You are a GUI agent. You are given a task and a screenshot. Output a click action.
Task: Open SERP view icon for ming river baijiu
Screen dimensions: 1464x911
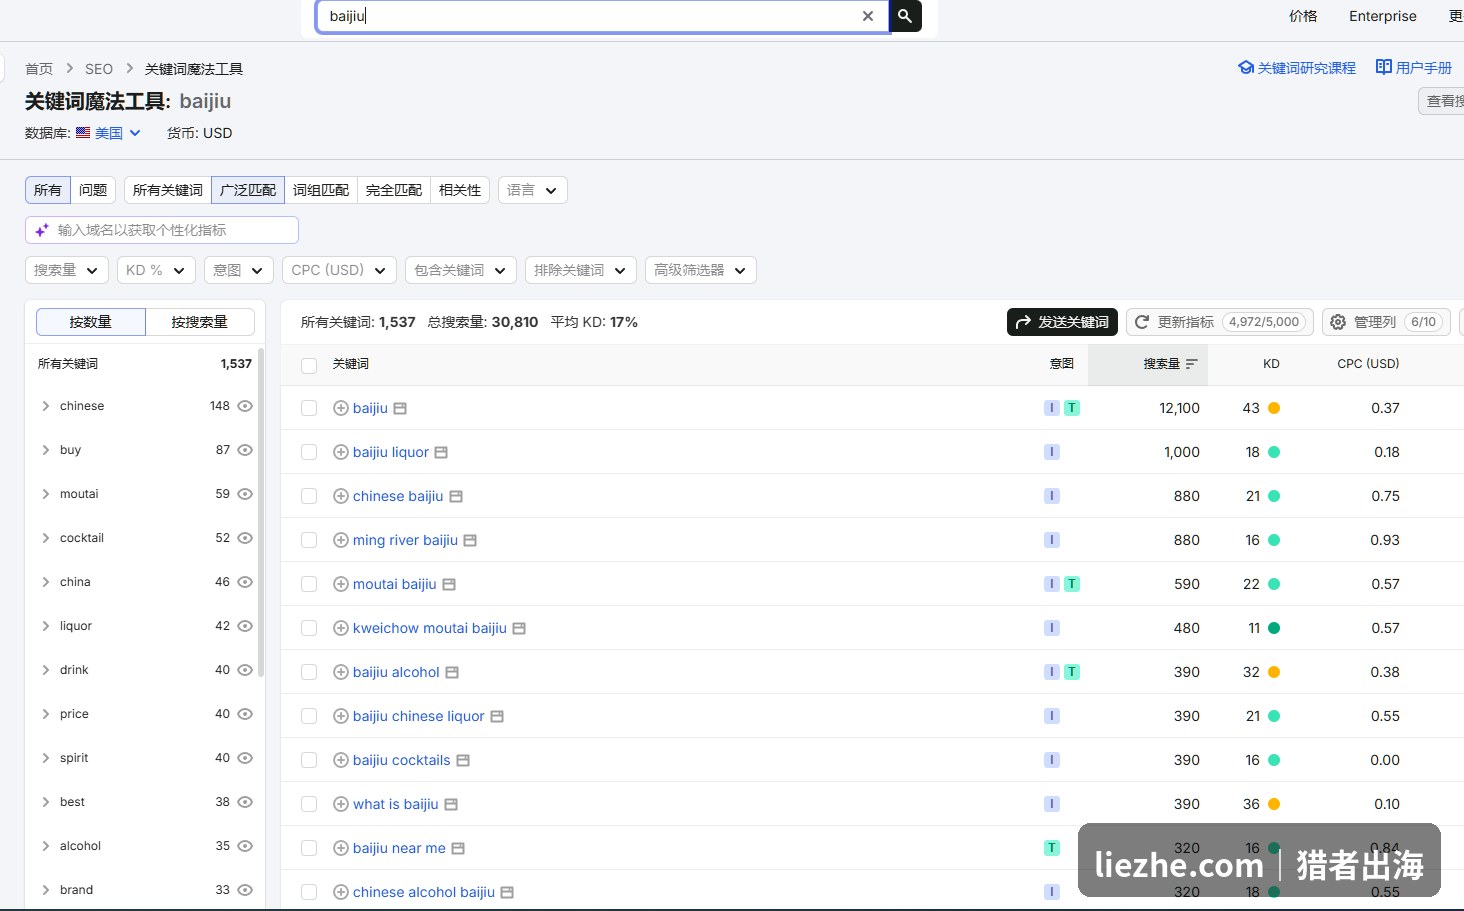pyautogui.click(x=470, y=540)
